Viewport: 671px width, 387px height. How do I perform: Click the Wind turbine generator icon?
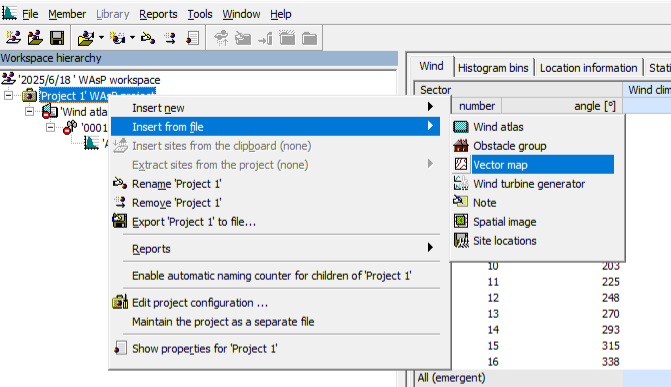click(461, 184)
